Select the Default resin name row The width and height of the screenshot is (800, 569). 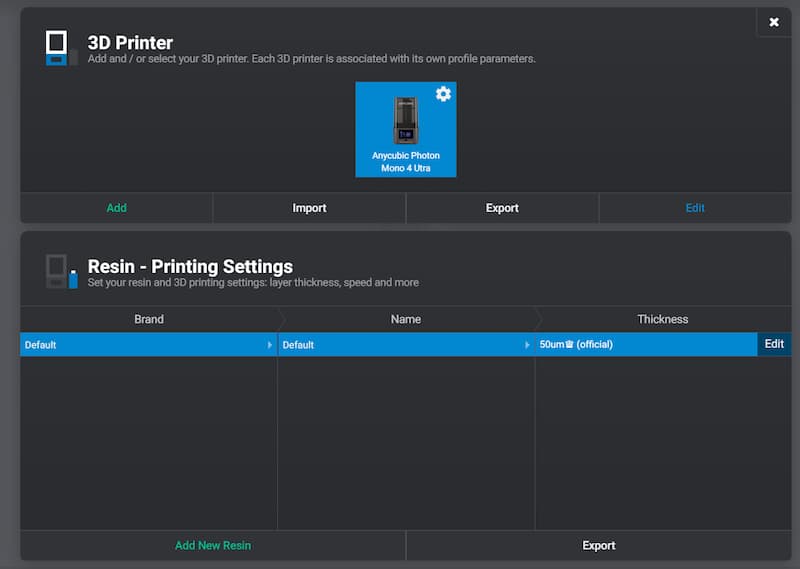(x=406, y=344)
